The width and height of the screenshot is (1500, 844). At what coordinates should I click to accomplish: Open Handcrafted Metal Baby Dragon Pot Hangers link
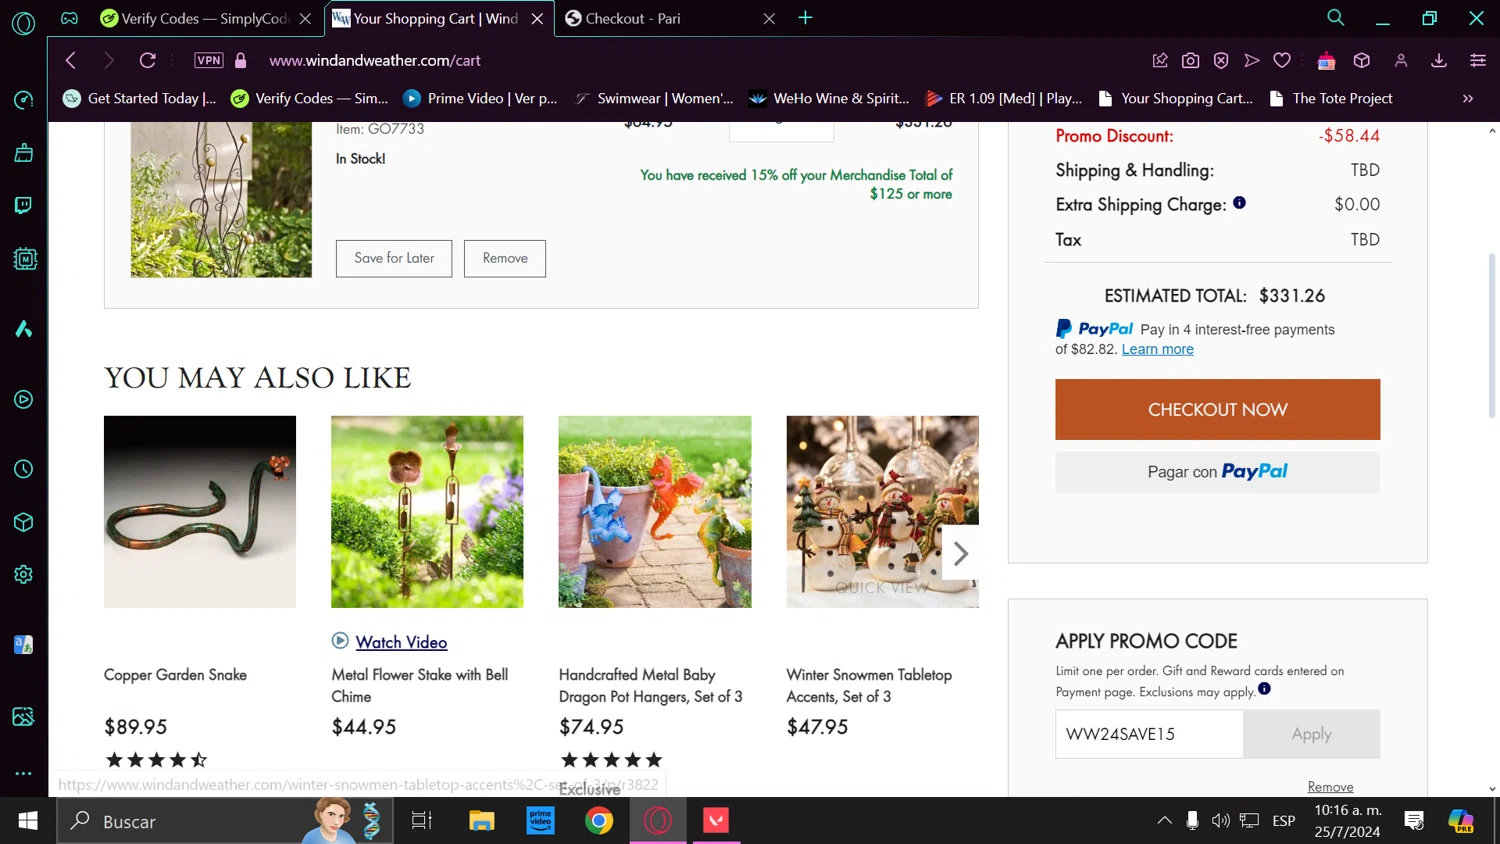(x=650, y=686)
